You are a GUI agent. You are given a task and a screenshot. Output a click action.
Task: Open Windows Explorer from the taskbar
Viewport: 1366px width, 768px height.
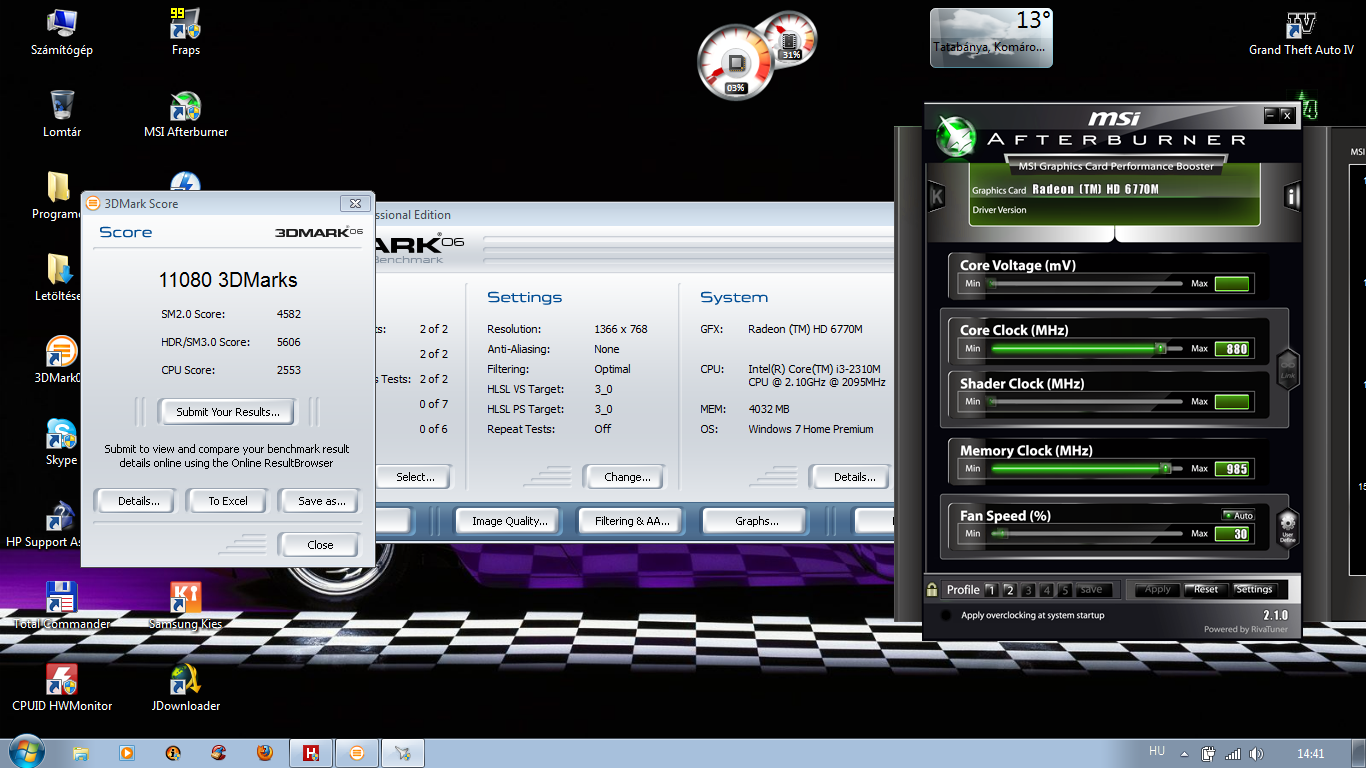click(x=81, y=753)
